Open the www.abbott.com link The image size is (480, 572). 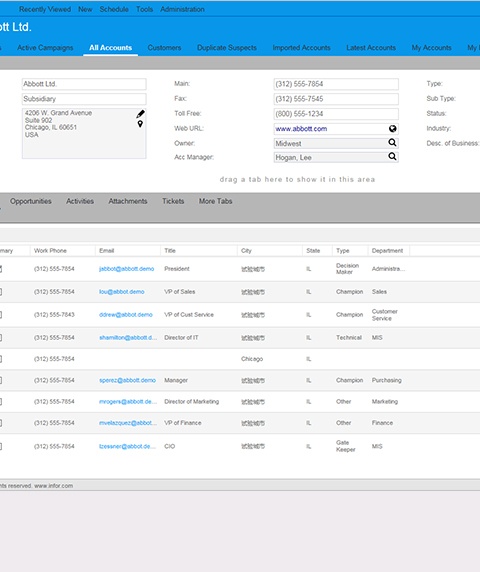(x=301, y=129)
